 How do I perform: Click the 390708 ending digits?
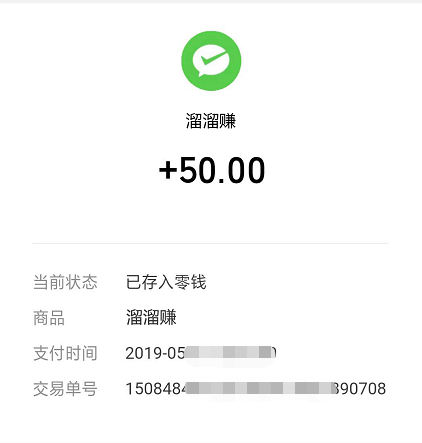tap(360, 389)
